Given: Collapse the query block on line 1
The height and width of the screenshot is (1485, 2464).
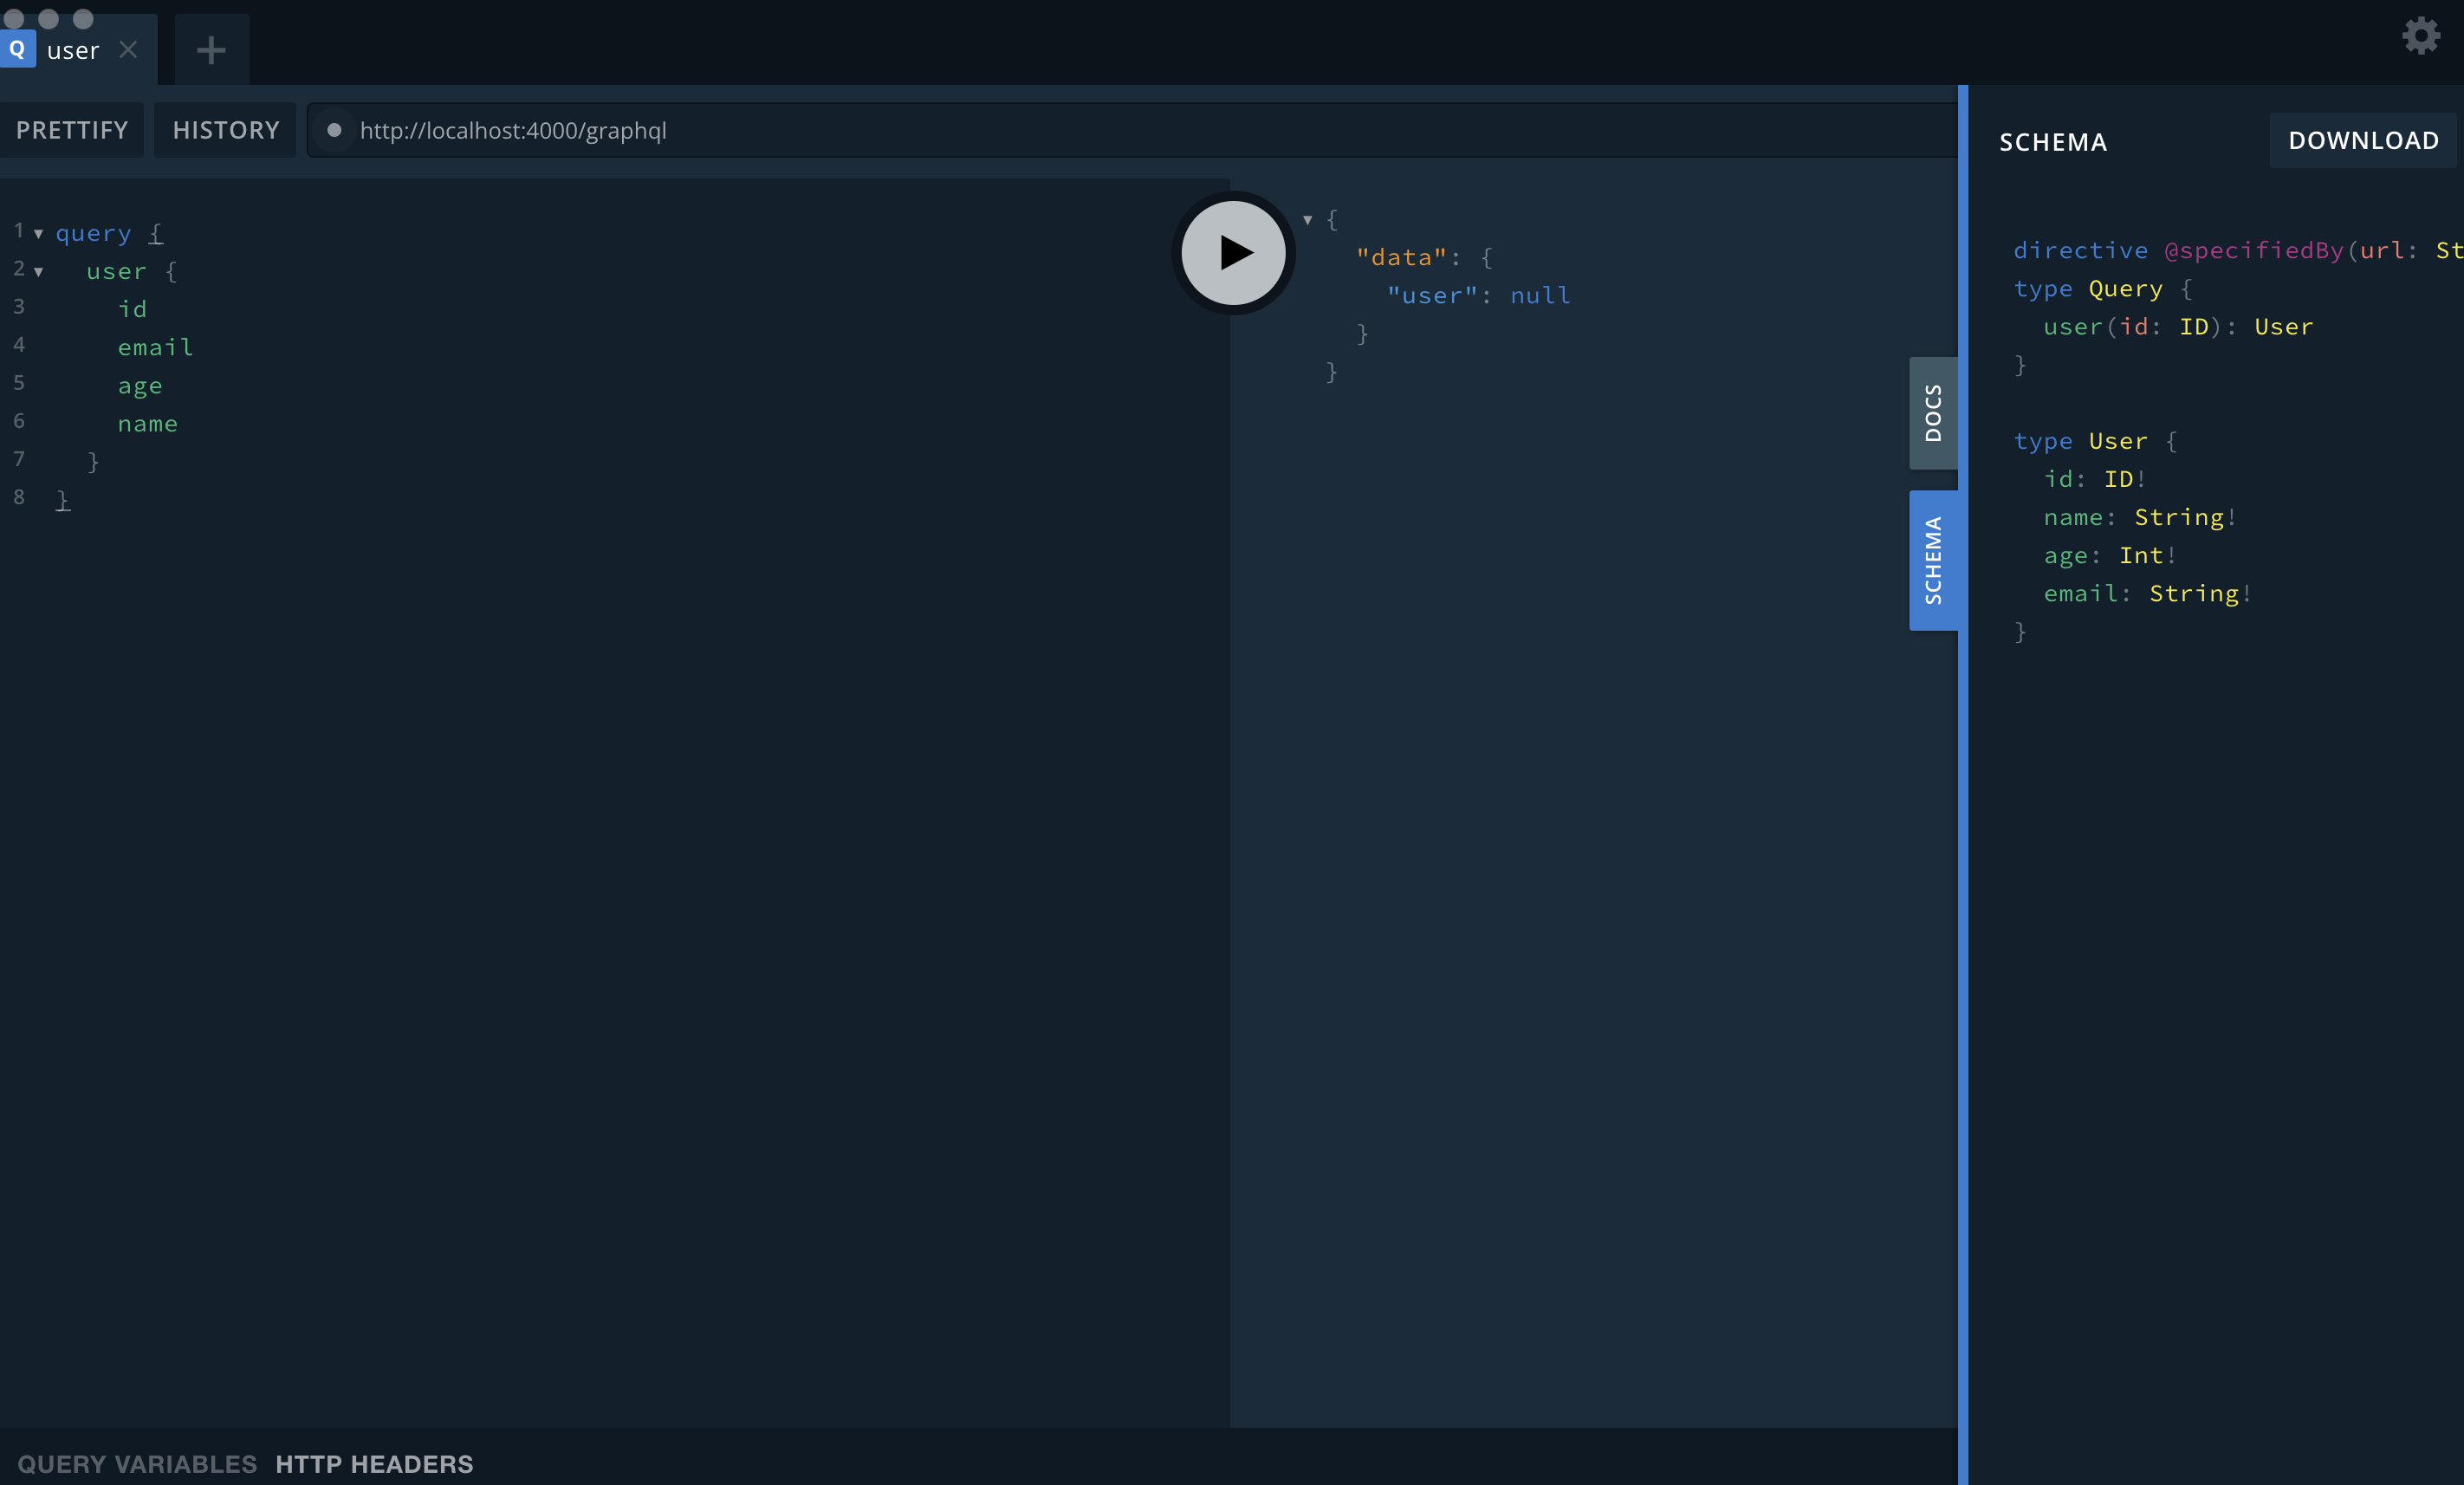Looking at the screenshot, I should pyautogui.click(x=38, y=234).
